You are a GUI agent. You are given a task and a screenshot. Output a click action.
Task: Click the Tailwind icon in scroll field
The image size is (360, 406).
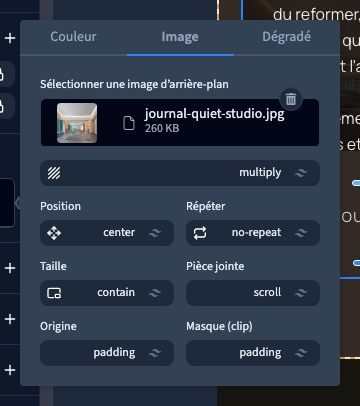tap(301, 293)
